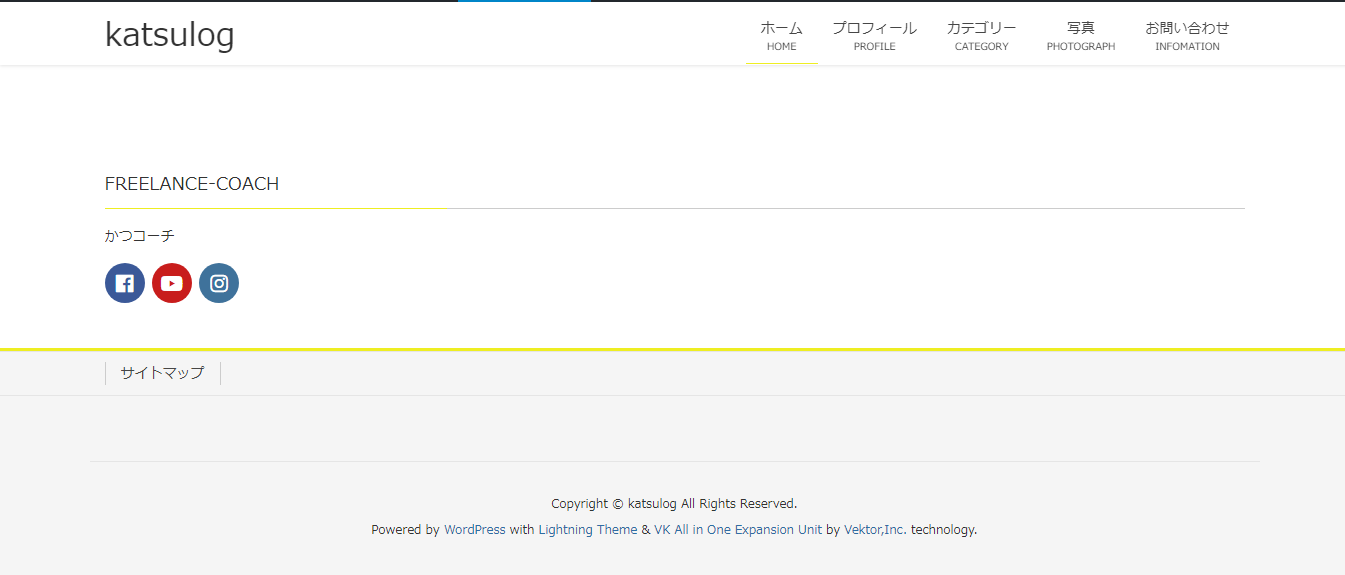Open the ホーム HOME menu item
The height and width of the screenshot is (575, 1345).
[x=782, y=36]
